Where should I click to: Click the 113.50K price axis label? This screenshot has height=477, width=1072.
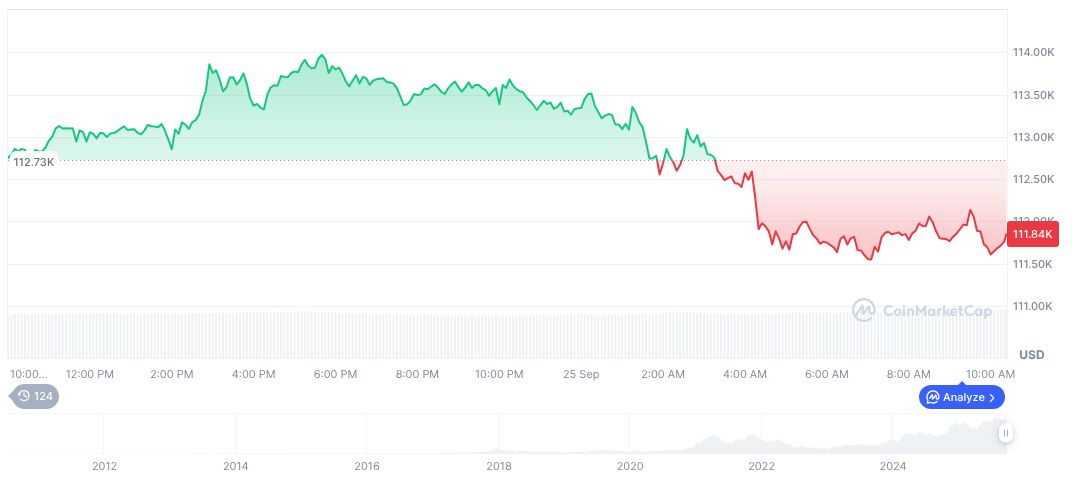pos(1033,95)
